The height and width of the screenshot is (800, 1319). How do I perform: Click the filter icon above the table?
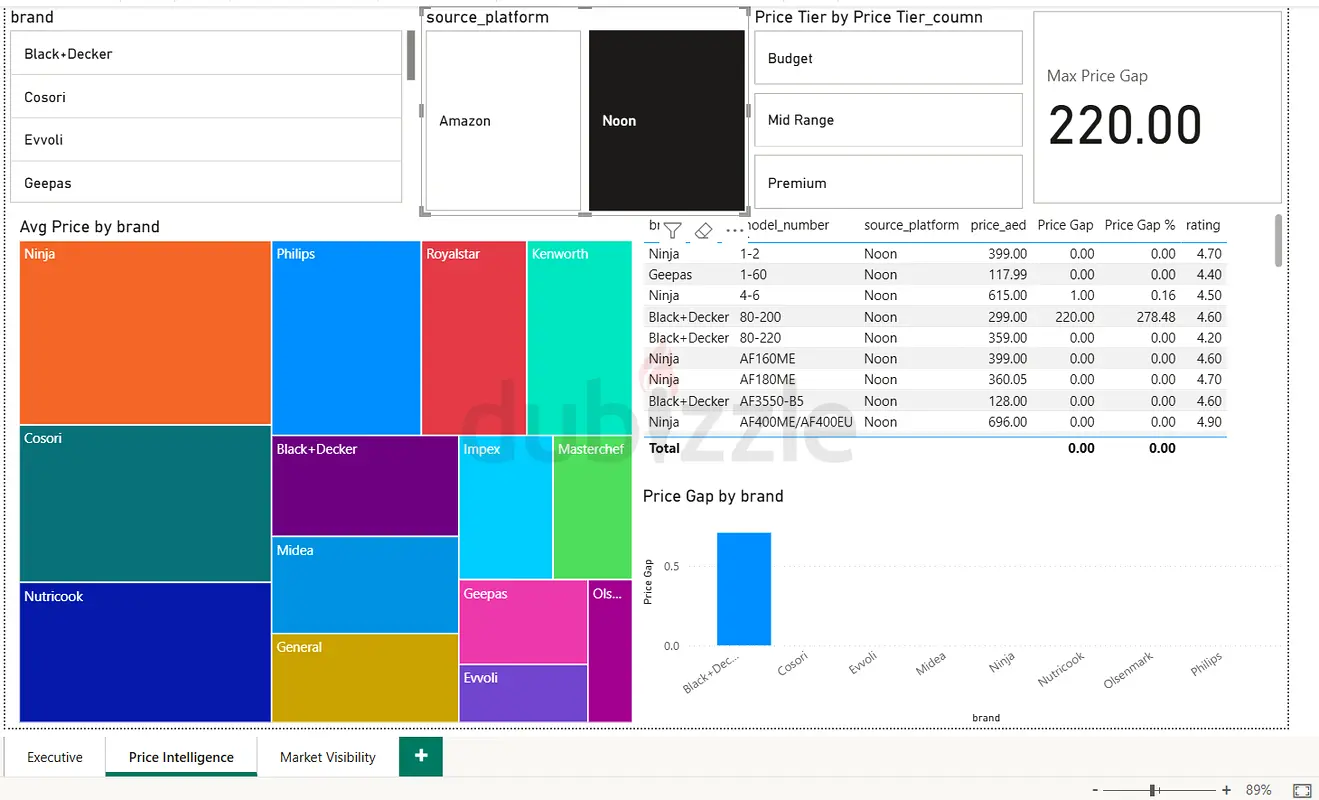pos(673,231)
